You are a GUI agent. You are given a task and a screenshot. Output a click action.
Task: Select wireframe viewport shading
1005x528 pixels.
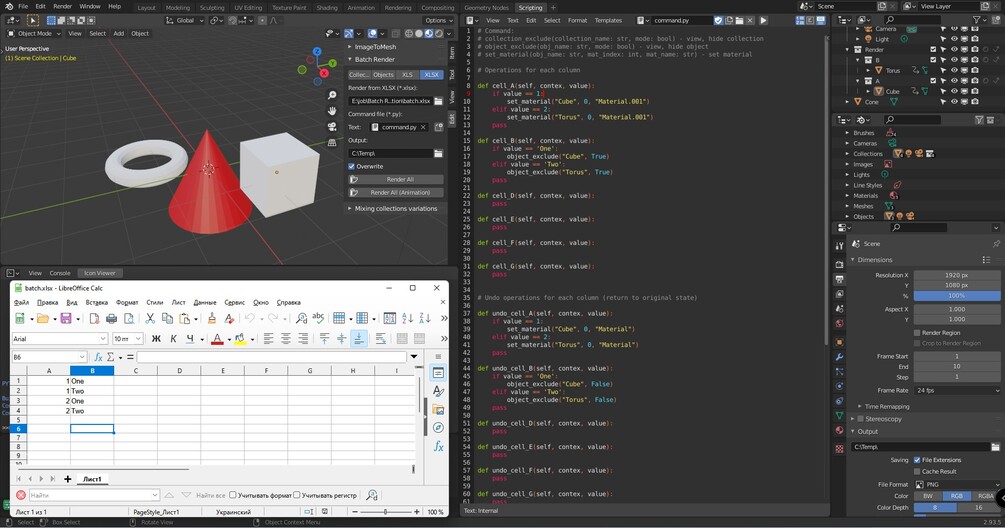point(409,33)
